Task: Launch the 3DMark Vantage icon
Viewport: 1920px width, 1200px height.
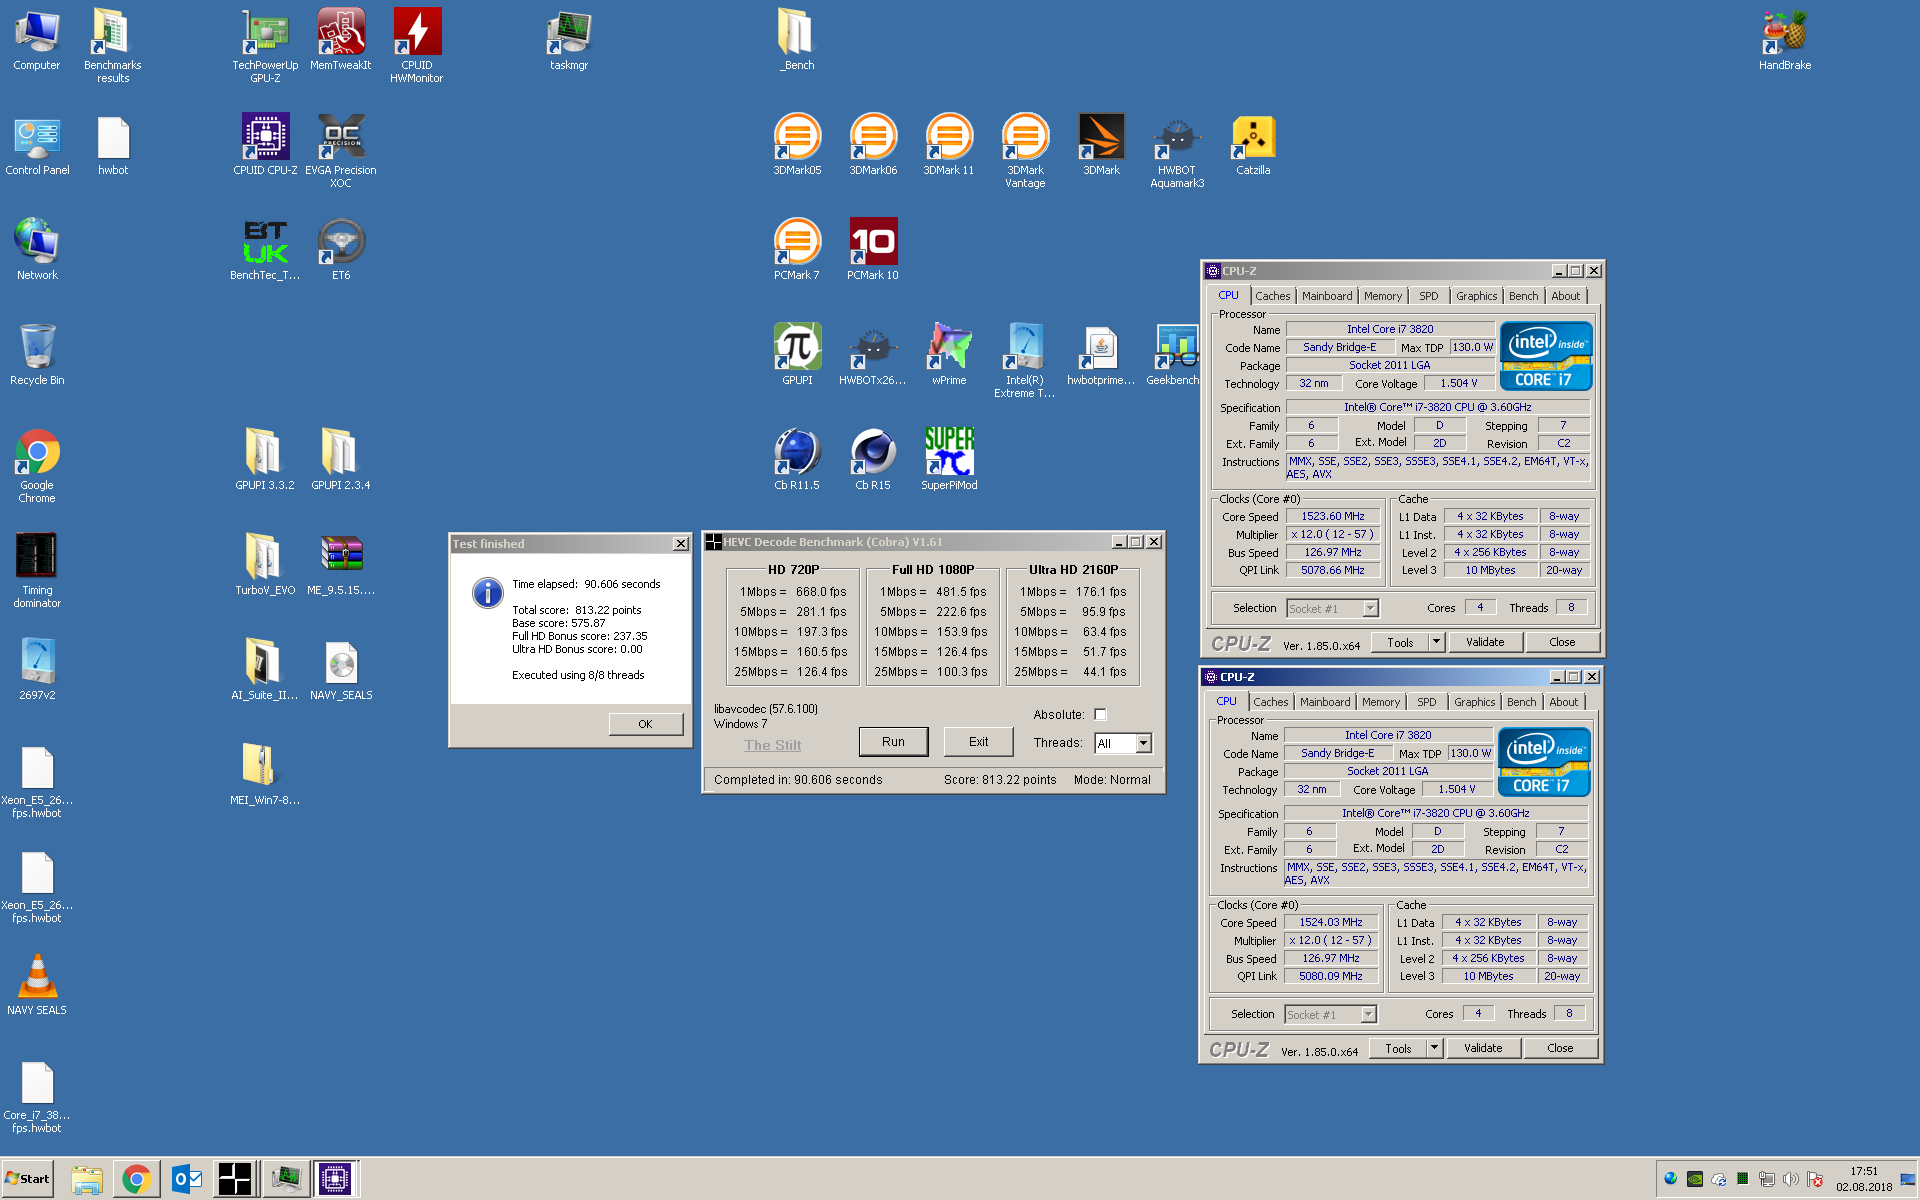Action: click(x=1025, y=150)
